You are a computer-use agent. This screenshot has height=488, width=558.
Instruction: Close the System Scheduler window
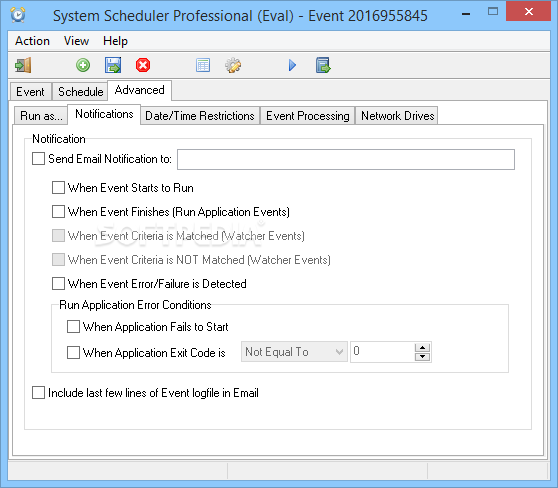tap(528, 11)
